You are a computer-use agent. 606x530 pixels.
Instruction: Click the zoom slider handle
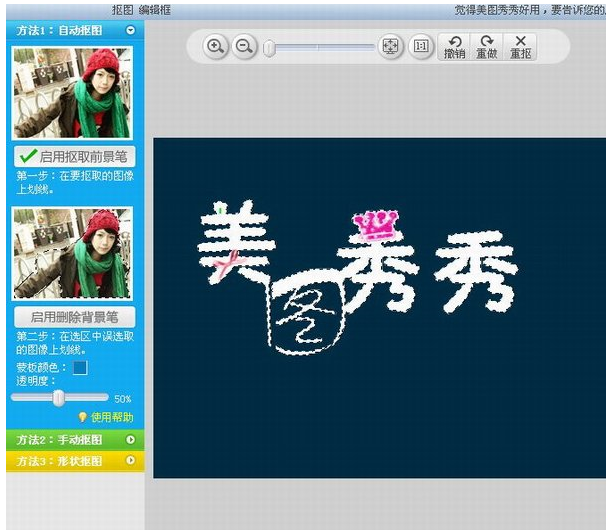point(269,48)
